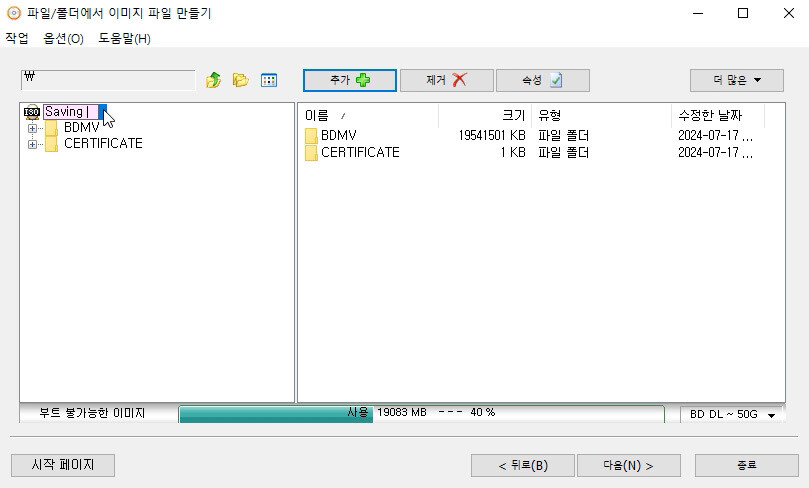Image resolution: width=809 pixels, height=488 pixels.
Task: Click the 제거 remove button
Action: click(x=447, y=80)
